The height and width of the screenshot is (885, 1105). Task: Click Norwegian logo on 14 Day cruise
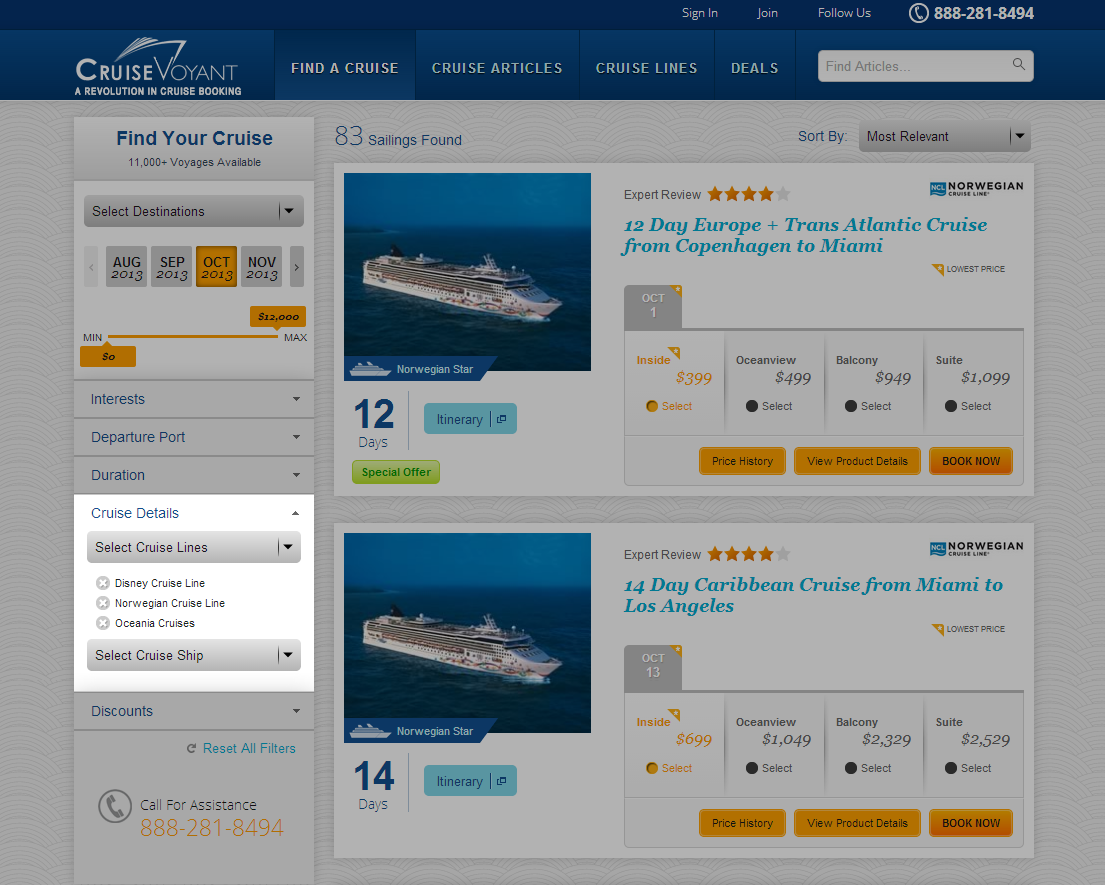tap(976, 548)
